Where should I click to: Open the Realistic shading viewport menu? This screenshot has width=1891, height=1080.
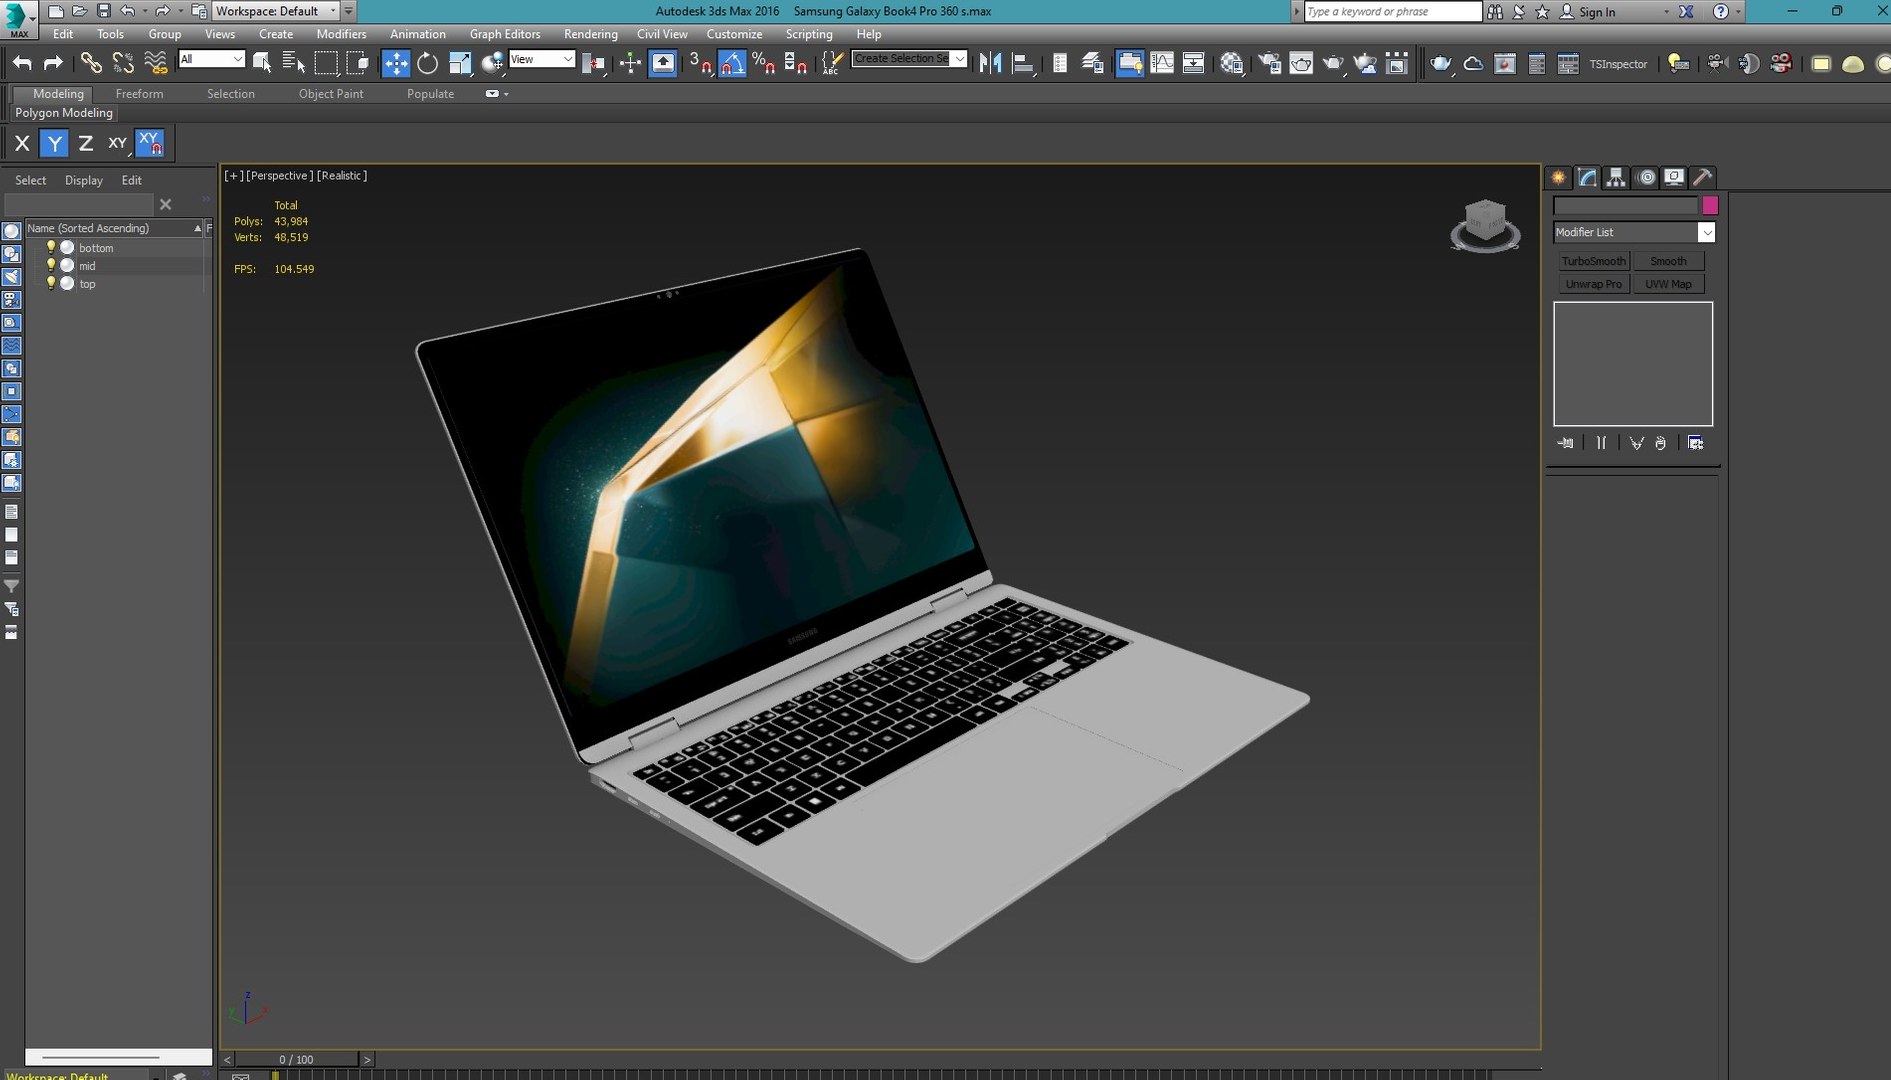(342, 175)
